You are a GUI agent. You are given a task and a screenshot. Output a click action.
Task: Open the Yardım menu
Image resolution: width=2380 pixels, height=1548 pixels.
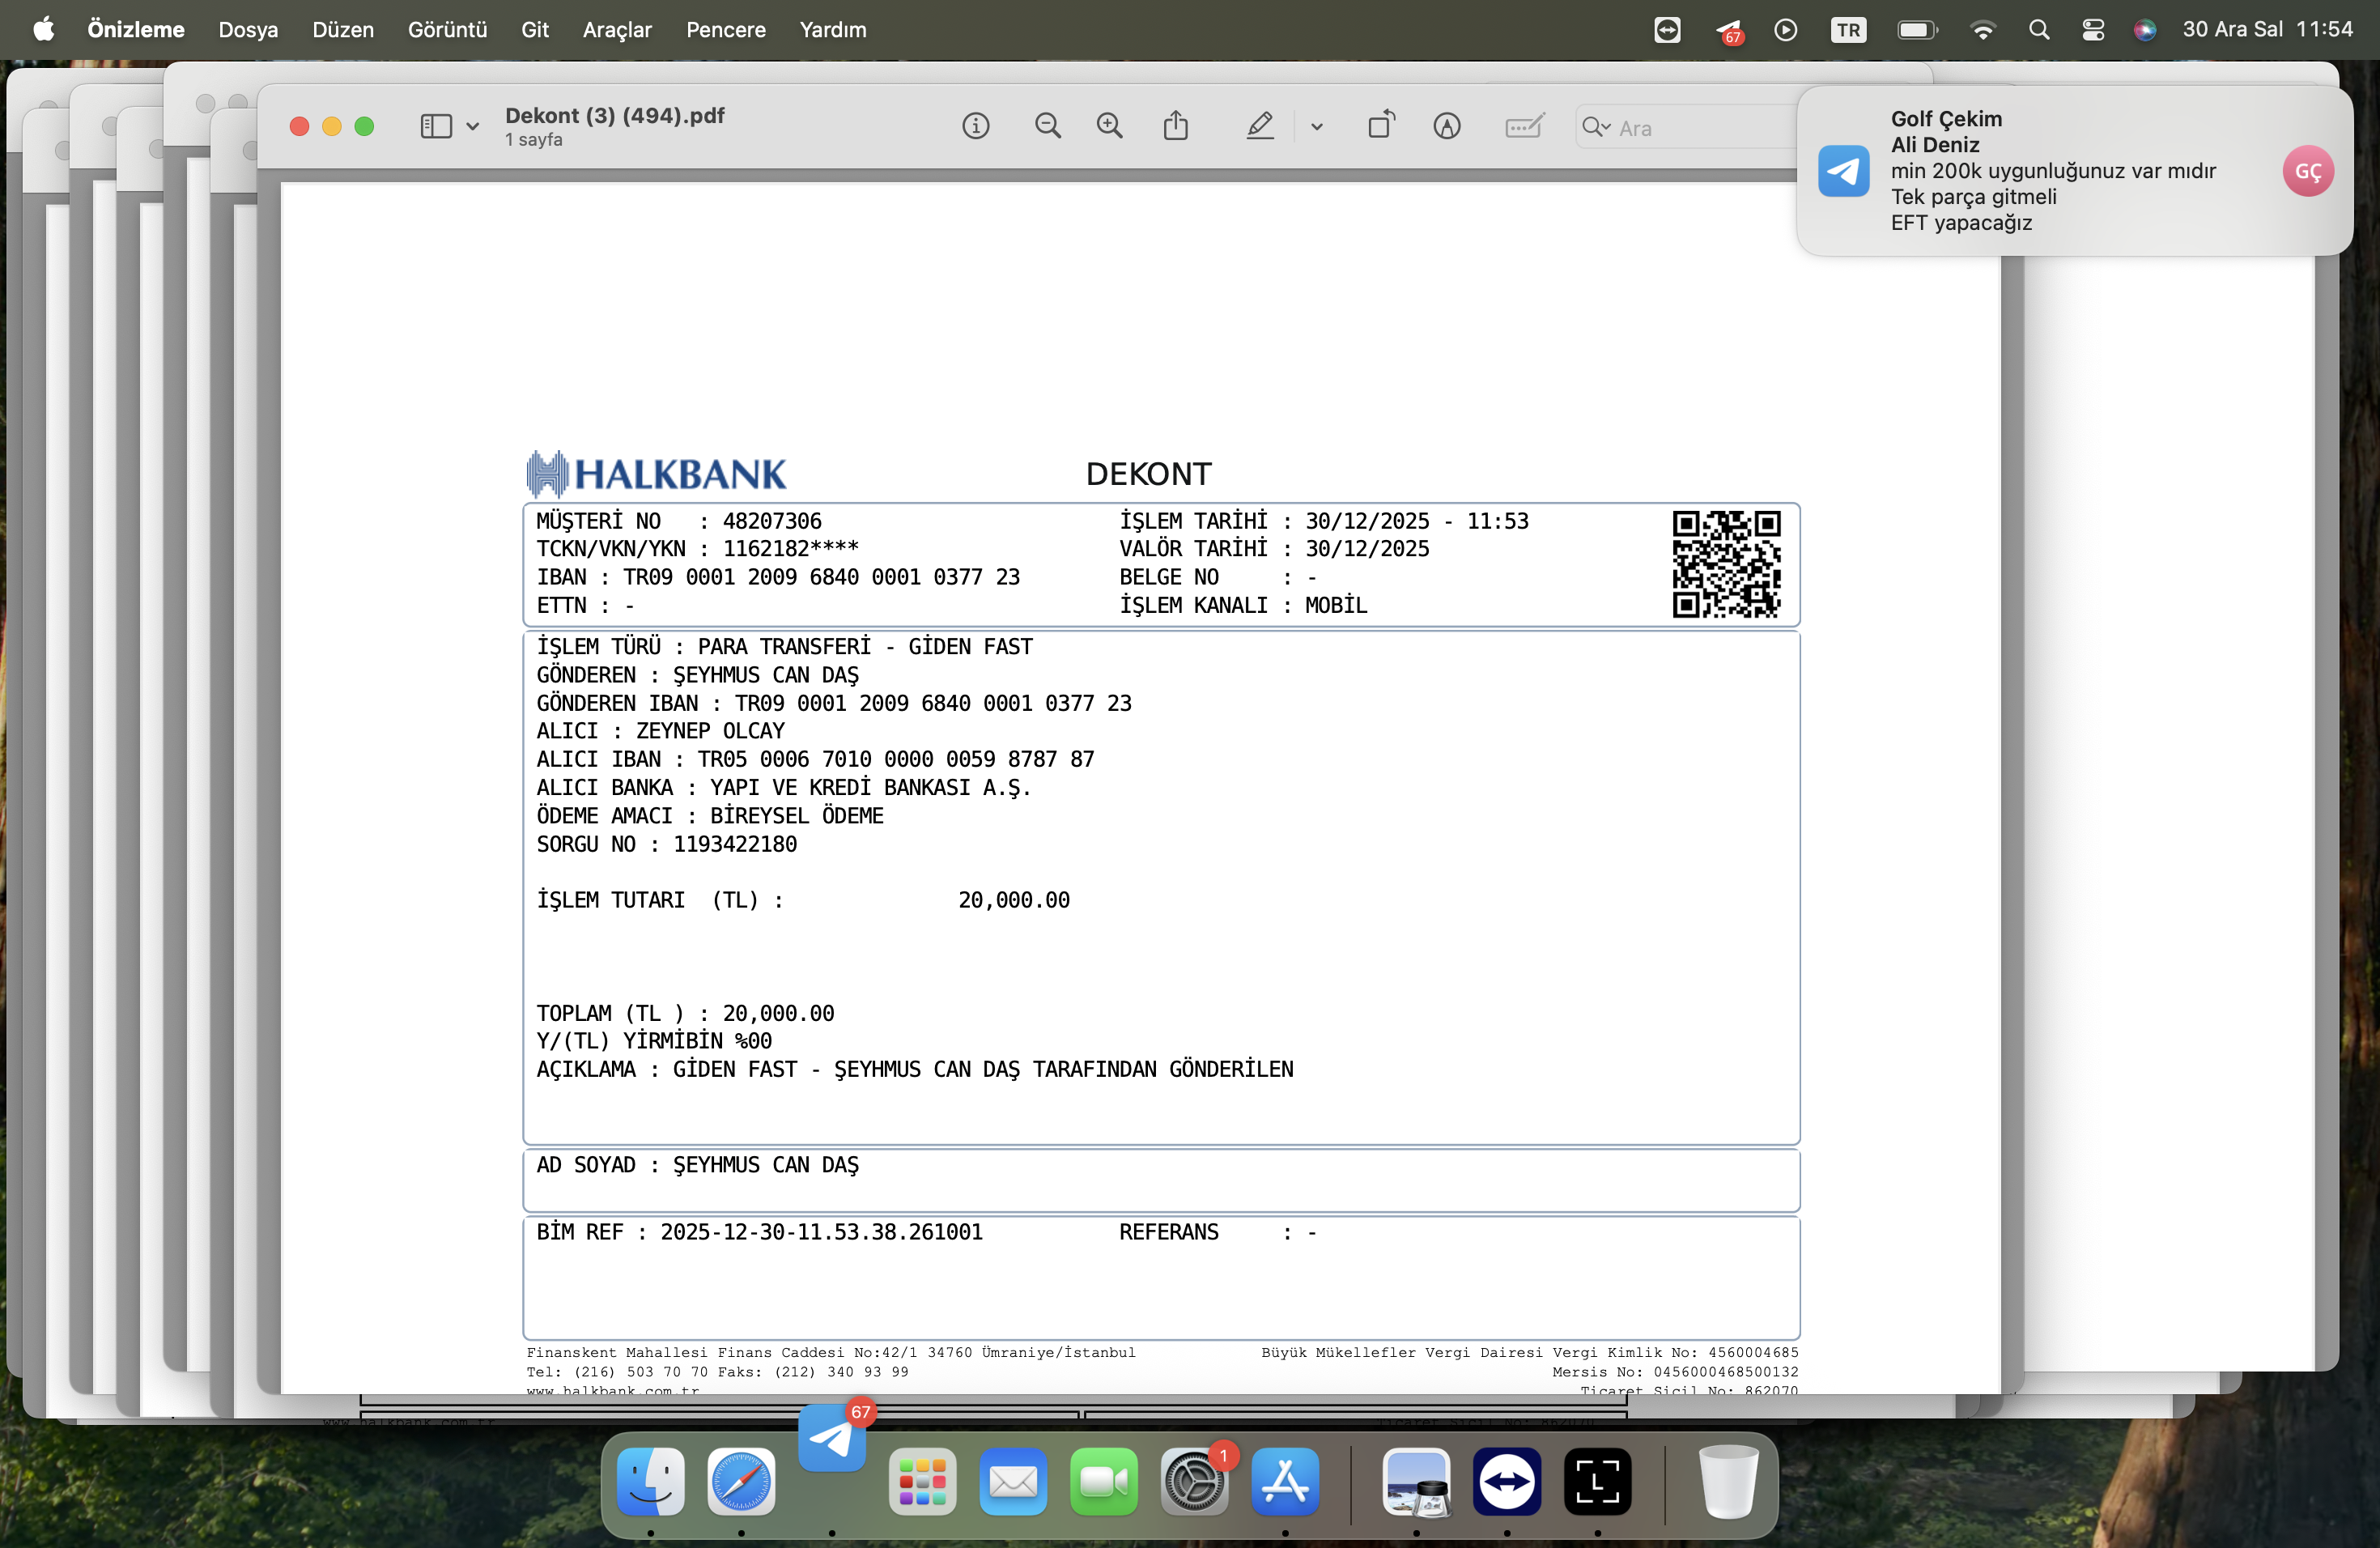click(x=833, y=30)
